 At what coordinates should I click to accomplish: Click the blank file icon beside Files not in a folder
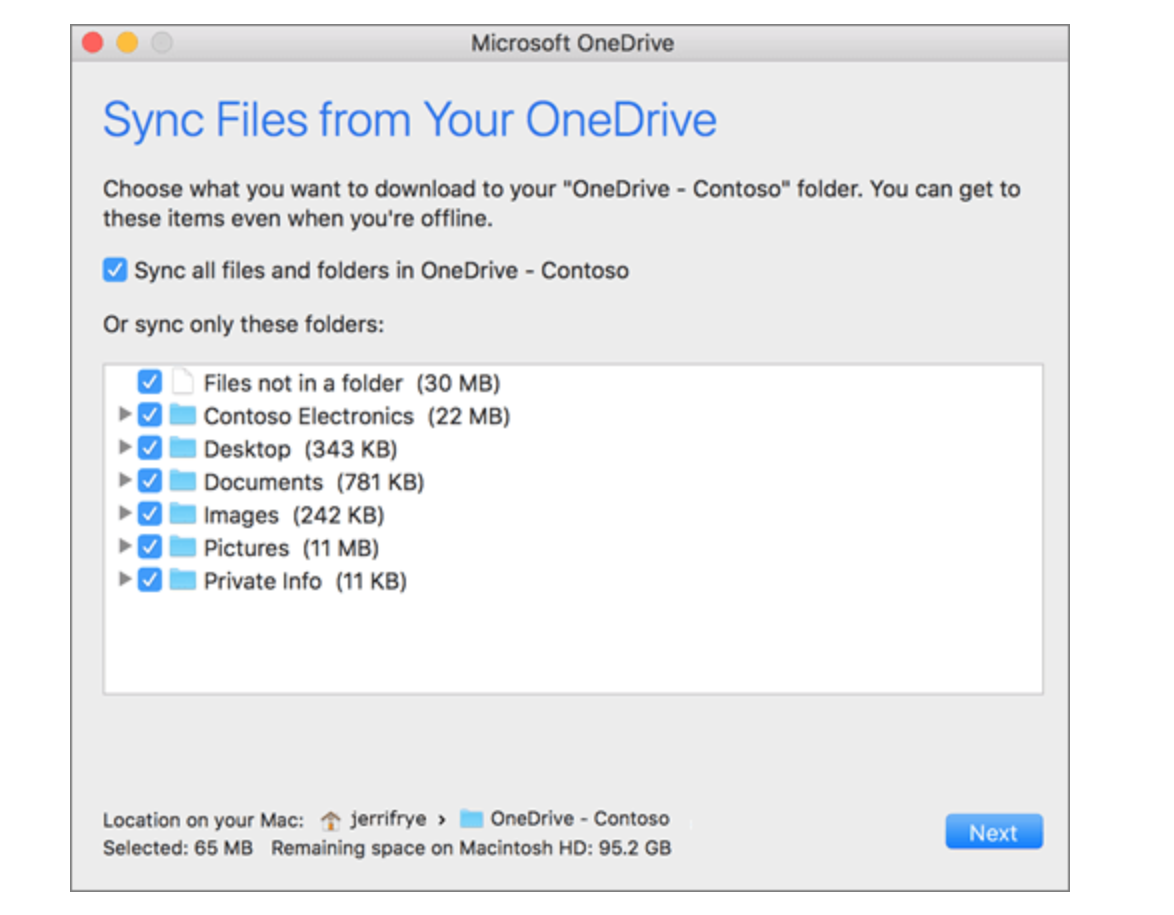[x=183, y=381]
